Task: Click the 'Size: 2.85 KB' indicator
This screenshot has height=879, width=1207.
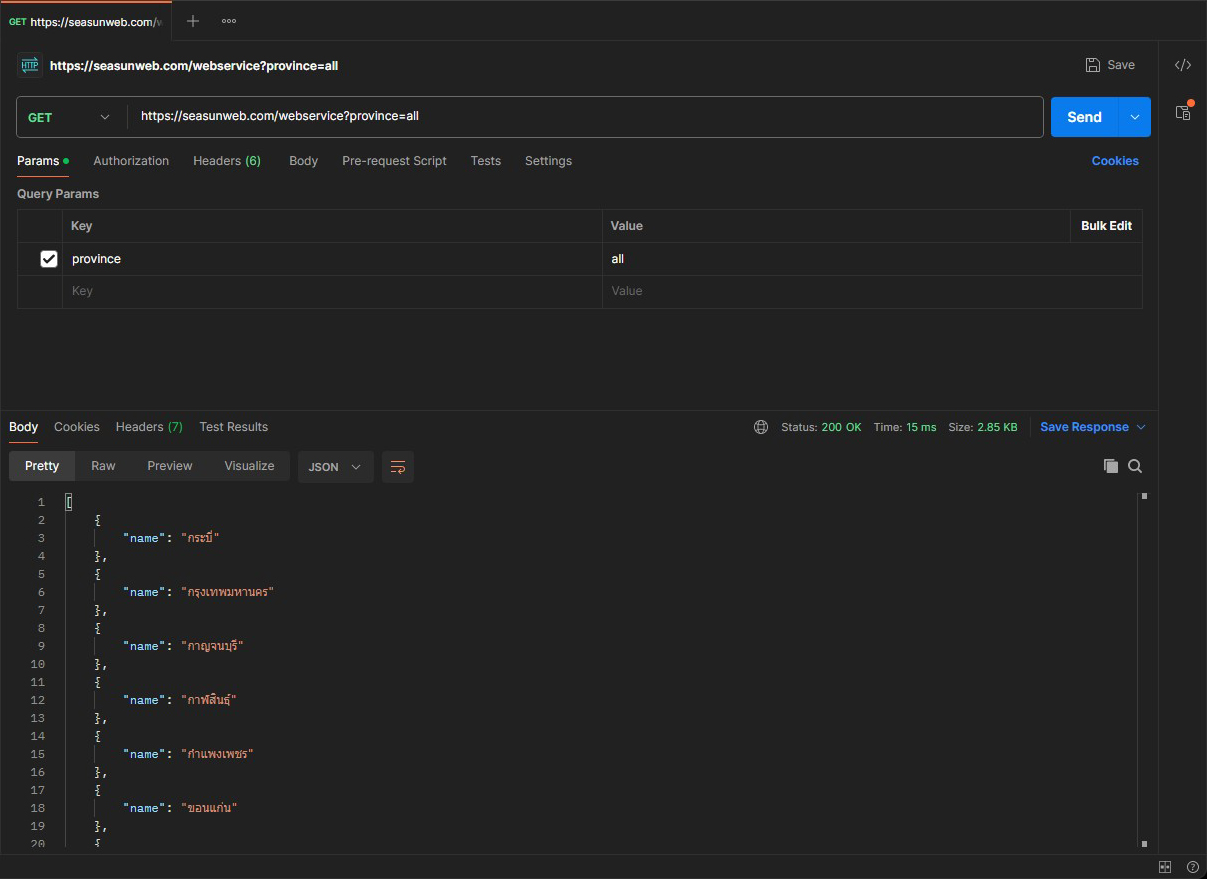Action: tap(983, 427)
